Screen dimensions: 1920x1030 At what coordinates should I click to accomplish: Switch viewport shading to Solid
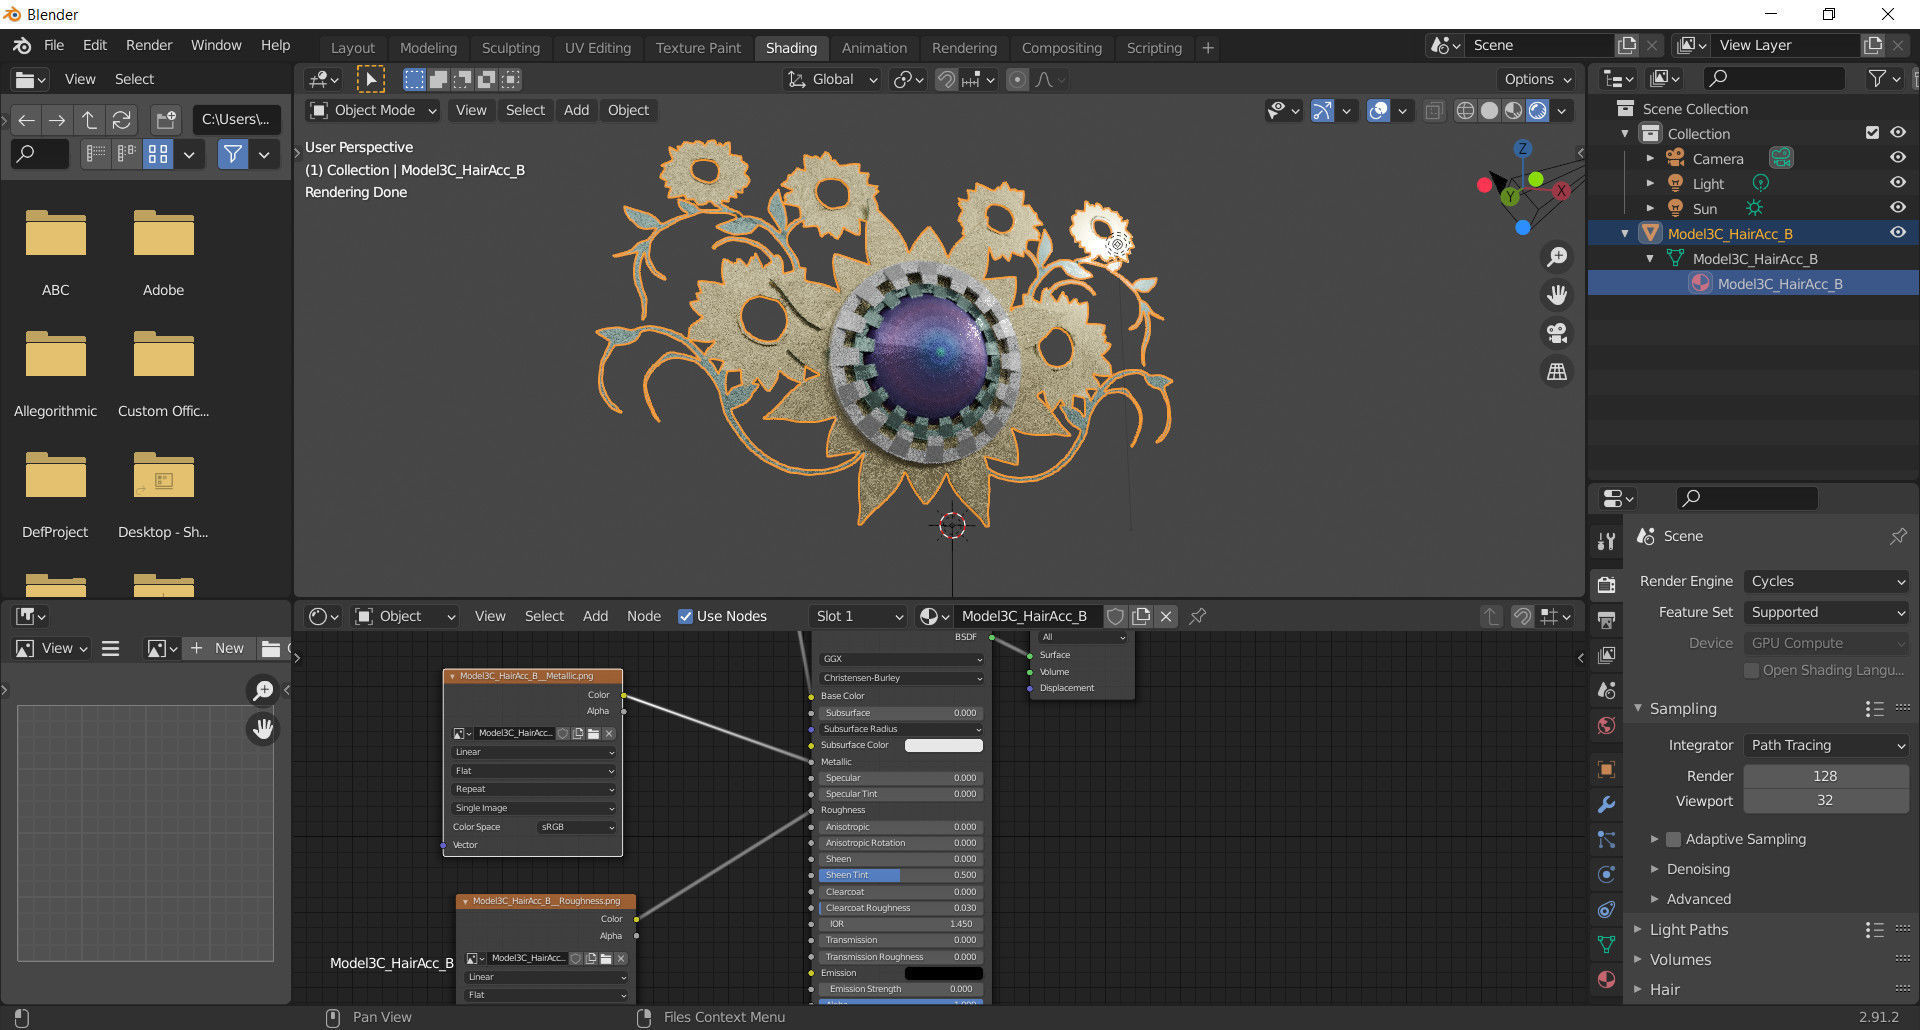click(1489, 110)
